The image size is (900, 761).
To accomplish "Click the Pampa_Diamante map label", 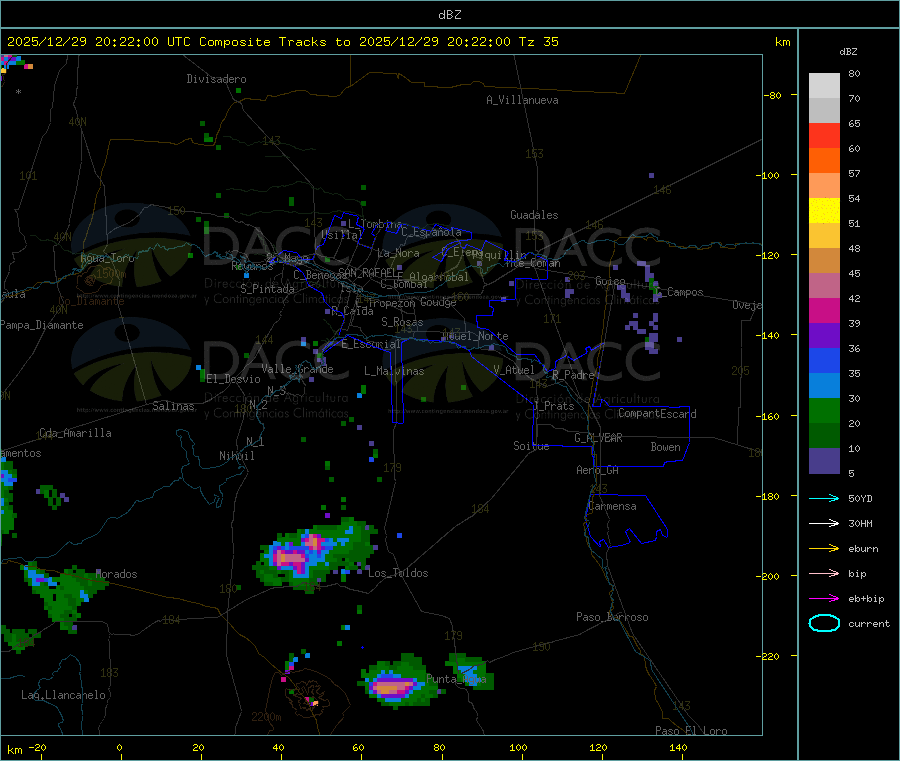I will point(42,325).
